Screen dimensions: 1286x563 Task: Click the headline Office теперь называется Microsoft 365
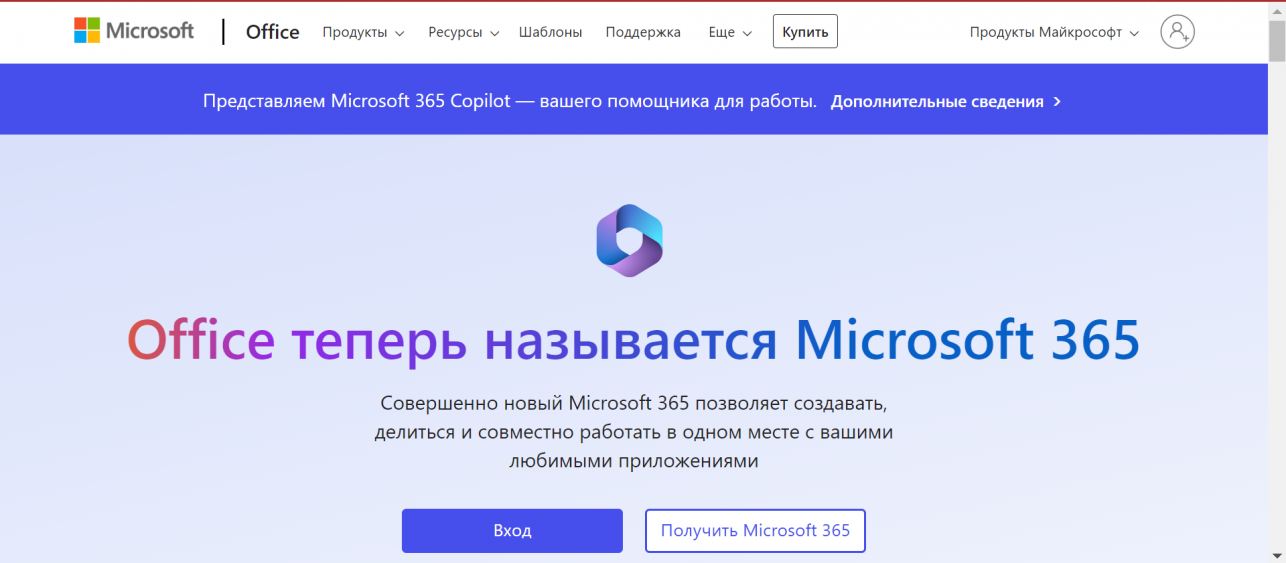[633, 341]
